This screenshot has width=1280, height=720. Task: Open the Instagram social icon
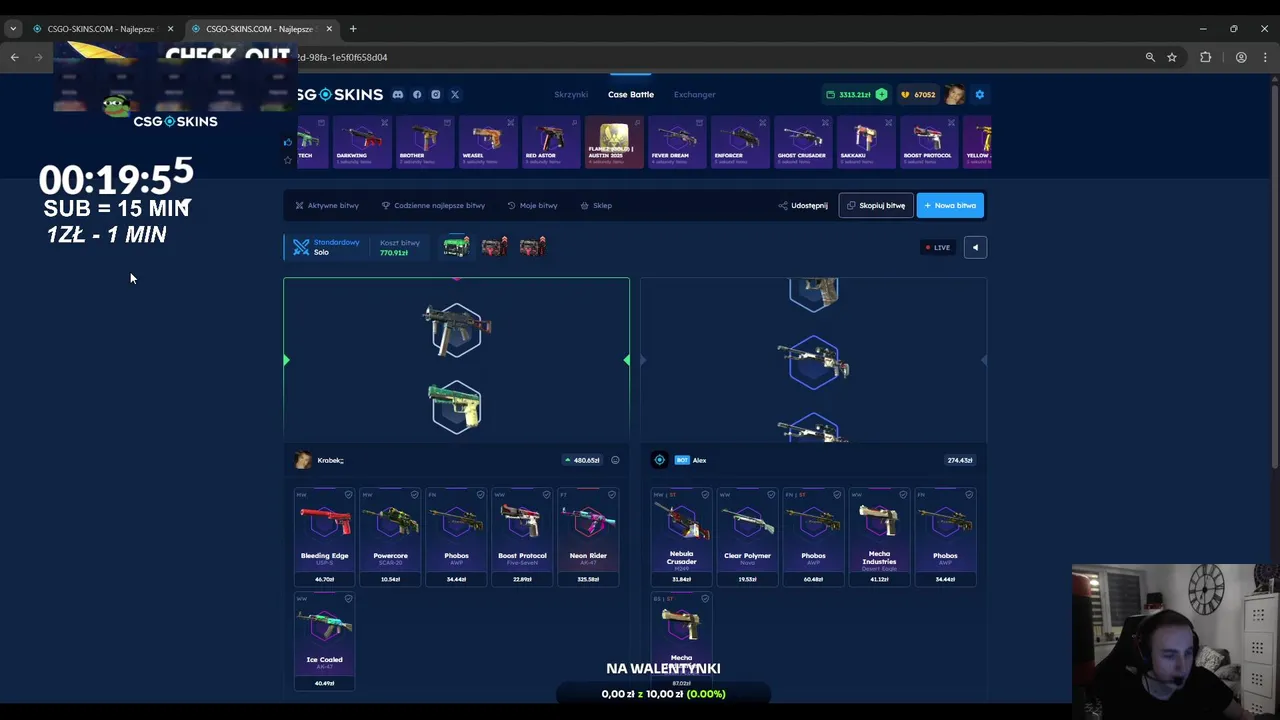tap(436, 94)
